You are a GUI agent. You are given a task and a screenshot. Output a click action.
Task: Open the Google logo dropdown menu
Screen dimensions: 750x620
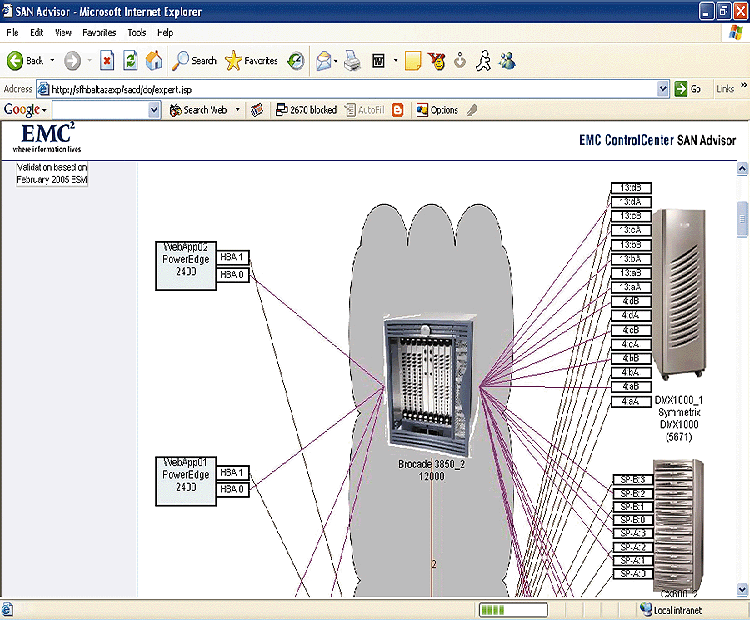point(25,110)
